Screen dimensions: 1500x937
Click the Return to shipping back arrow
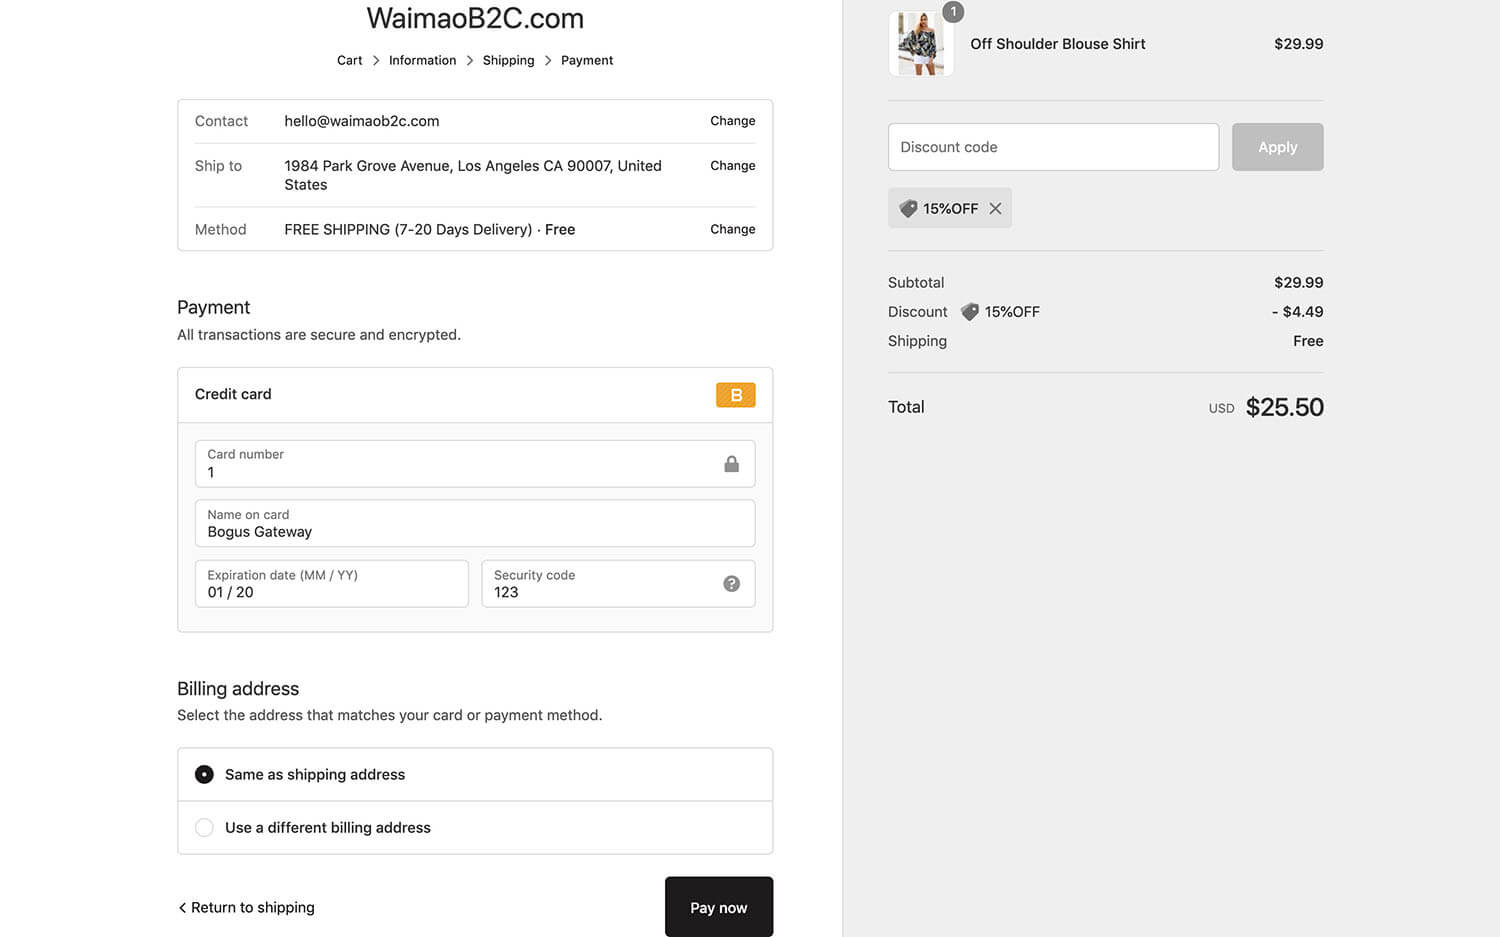(x=182, y=908)
